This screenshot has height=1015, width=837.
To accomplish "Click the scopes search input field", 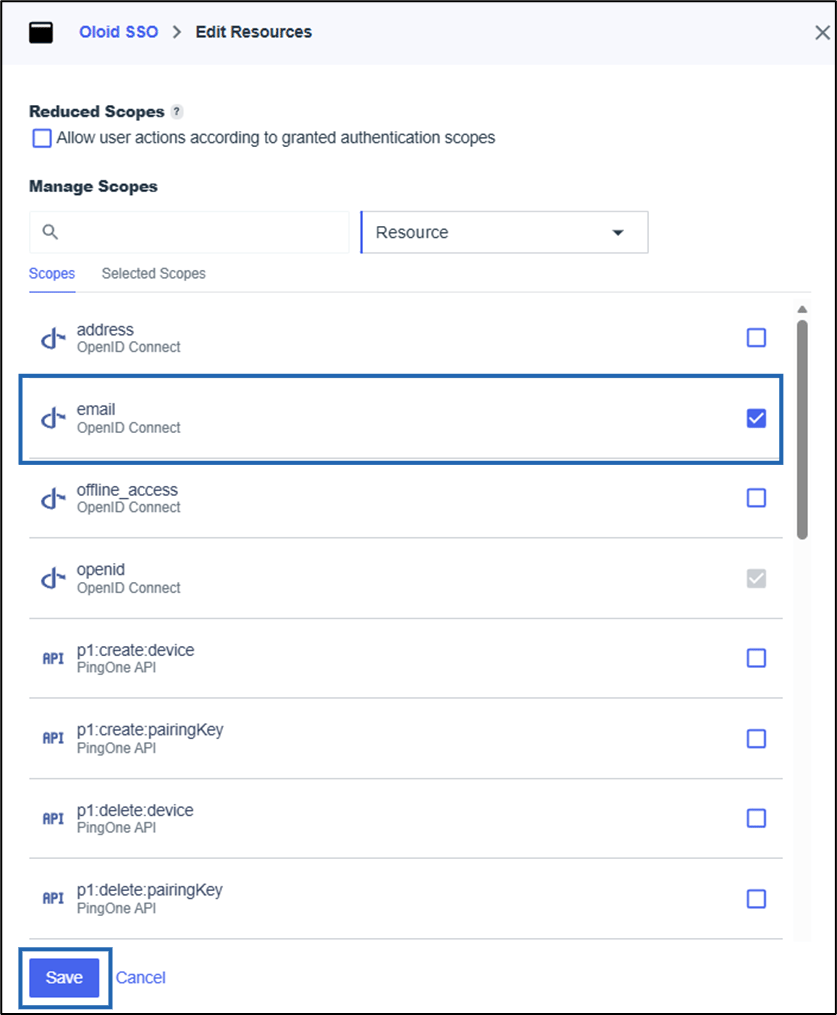I will pos(189,232).
